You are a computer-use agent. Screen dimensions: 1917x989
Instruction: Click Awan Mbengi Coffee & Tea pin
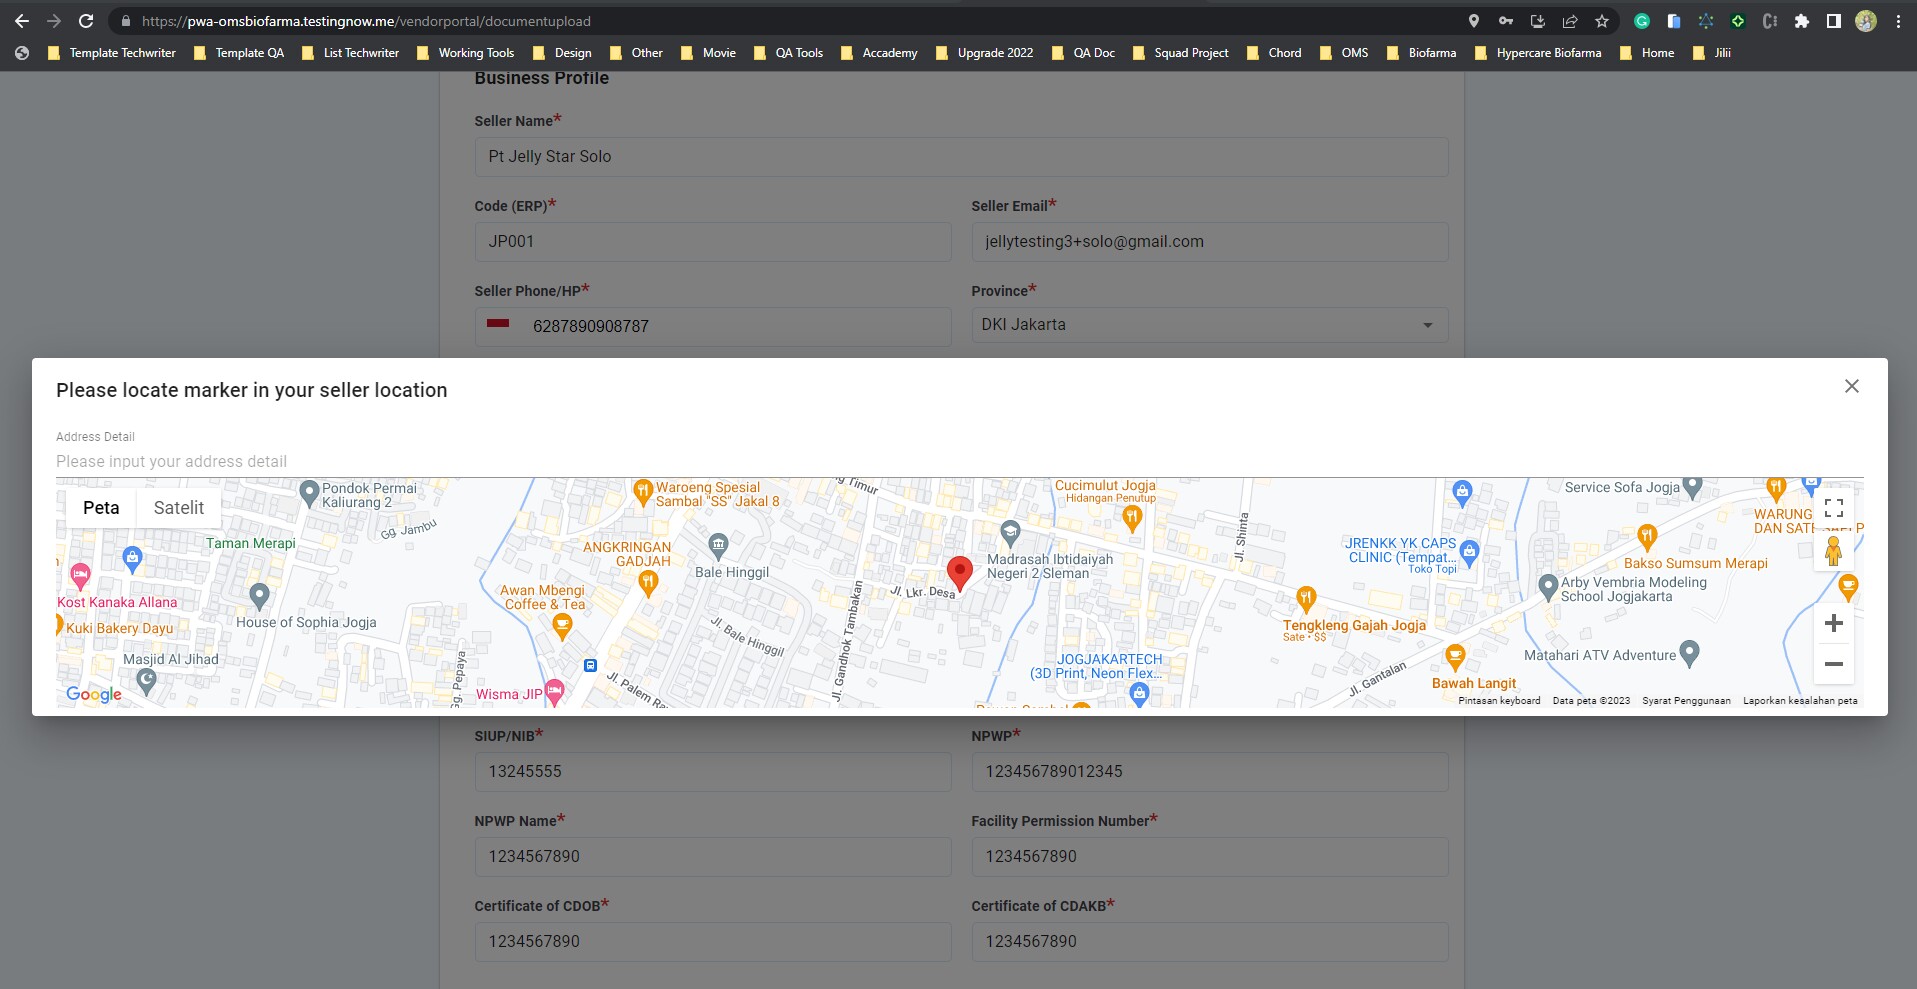(562, 627)
